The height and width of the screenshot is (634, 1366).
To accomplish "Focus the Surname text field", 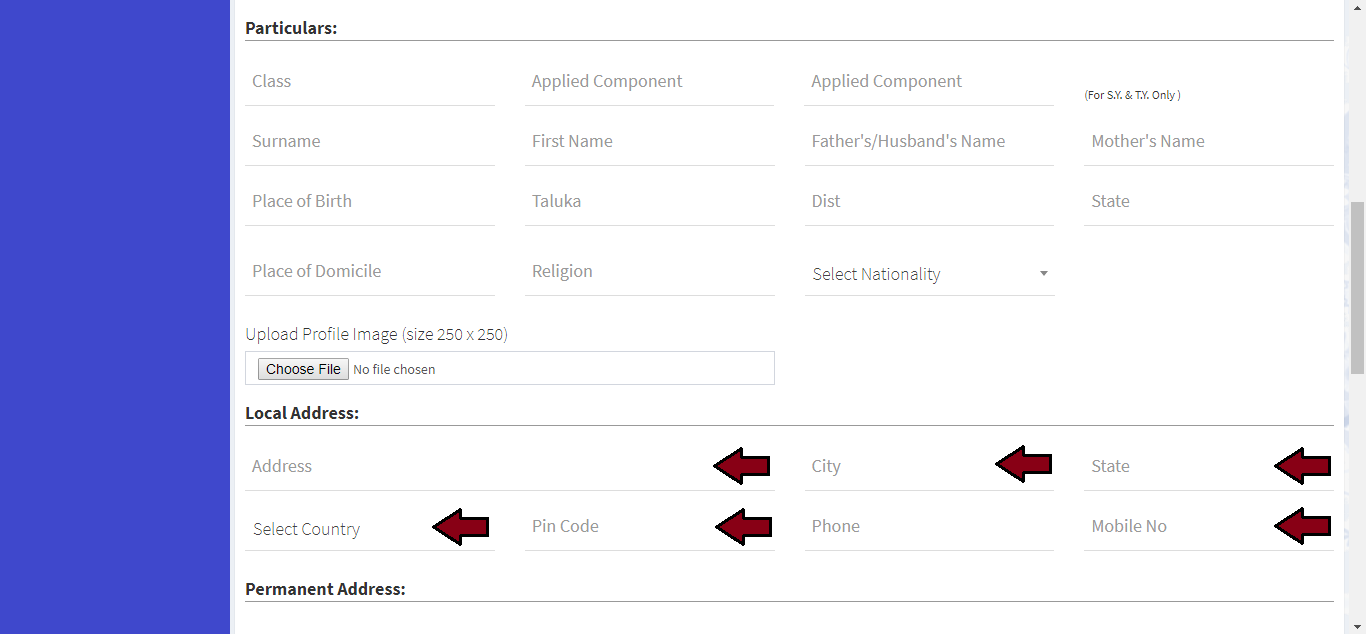I will [370, 142].
